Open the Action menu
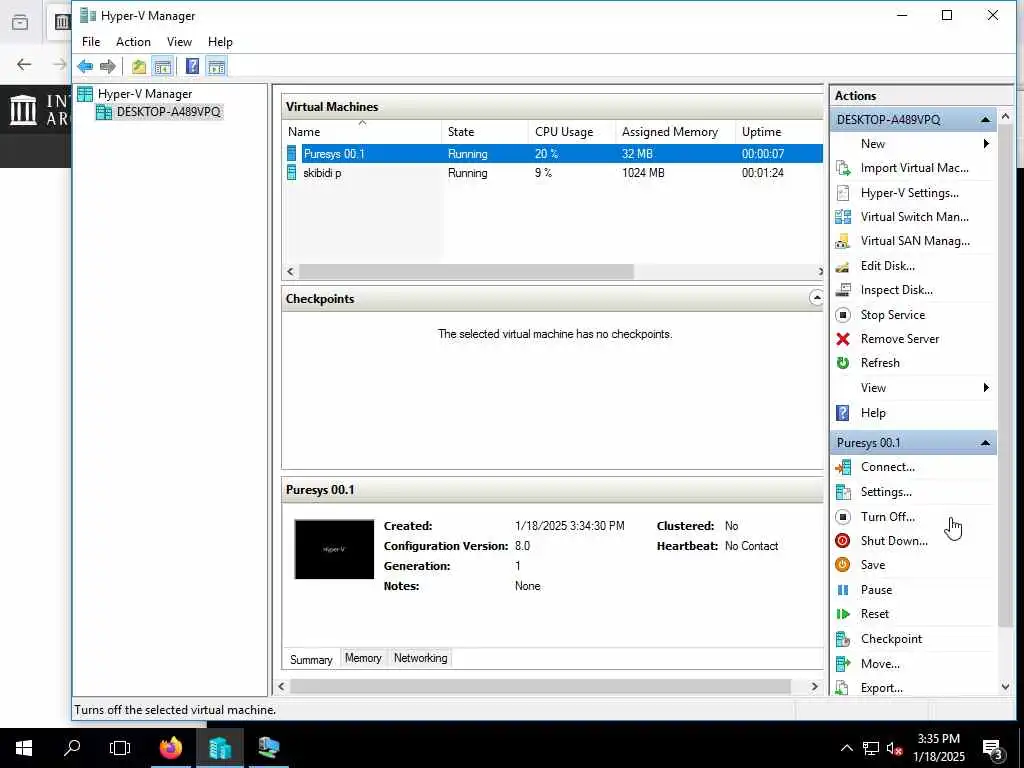Image resolution: width=1024 pixels, height=768 pixels. point(133,42)
